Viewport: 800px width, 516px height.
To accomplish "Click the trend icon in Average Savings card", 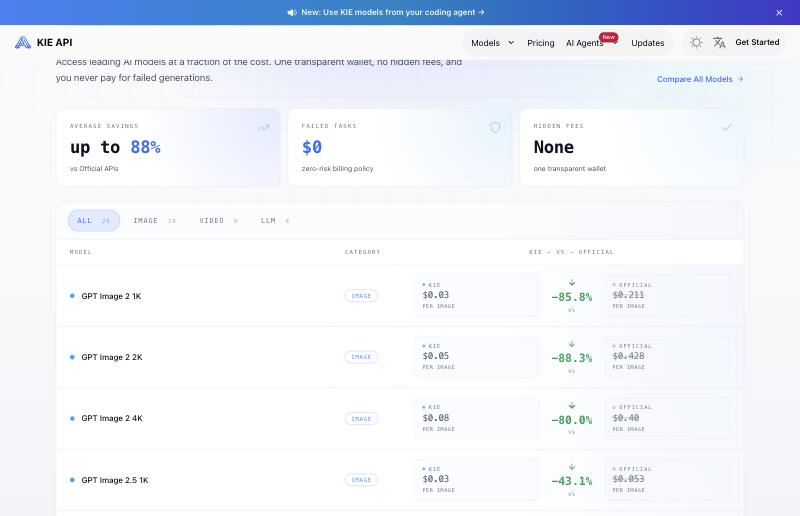I will (x=263, y=127).
